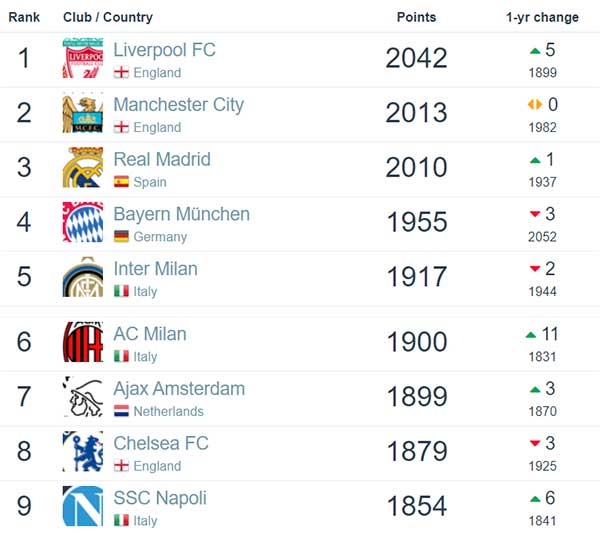
Task: Click the Germany country link
Action: [160, 237]
